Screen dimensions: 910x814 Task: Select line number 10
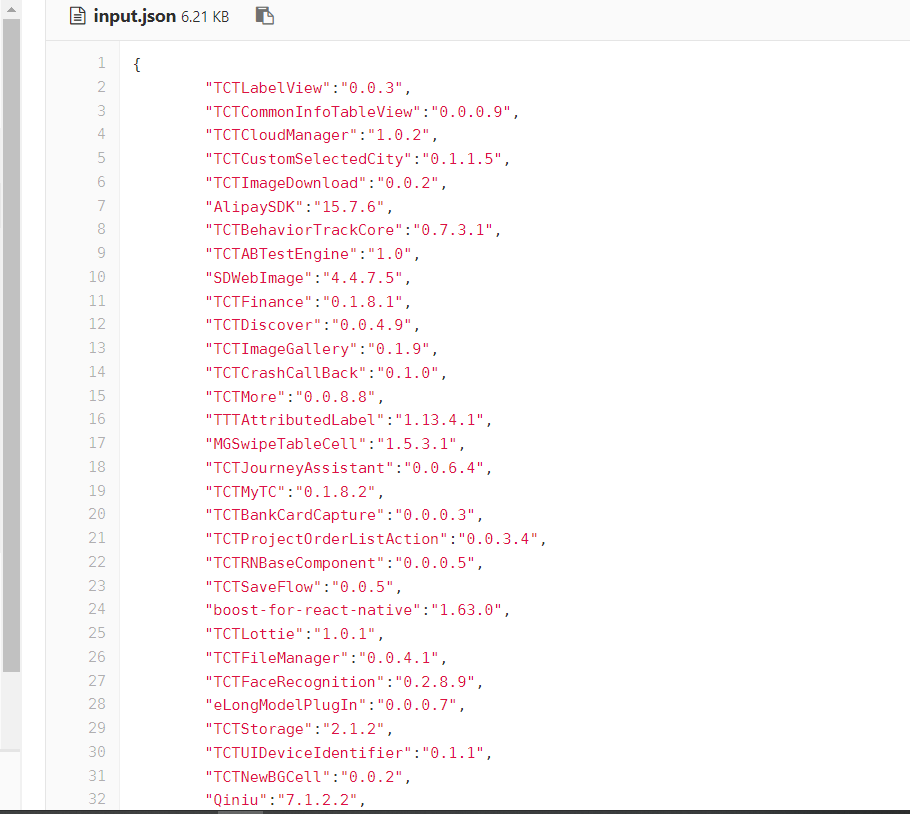[97, 277]
